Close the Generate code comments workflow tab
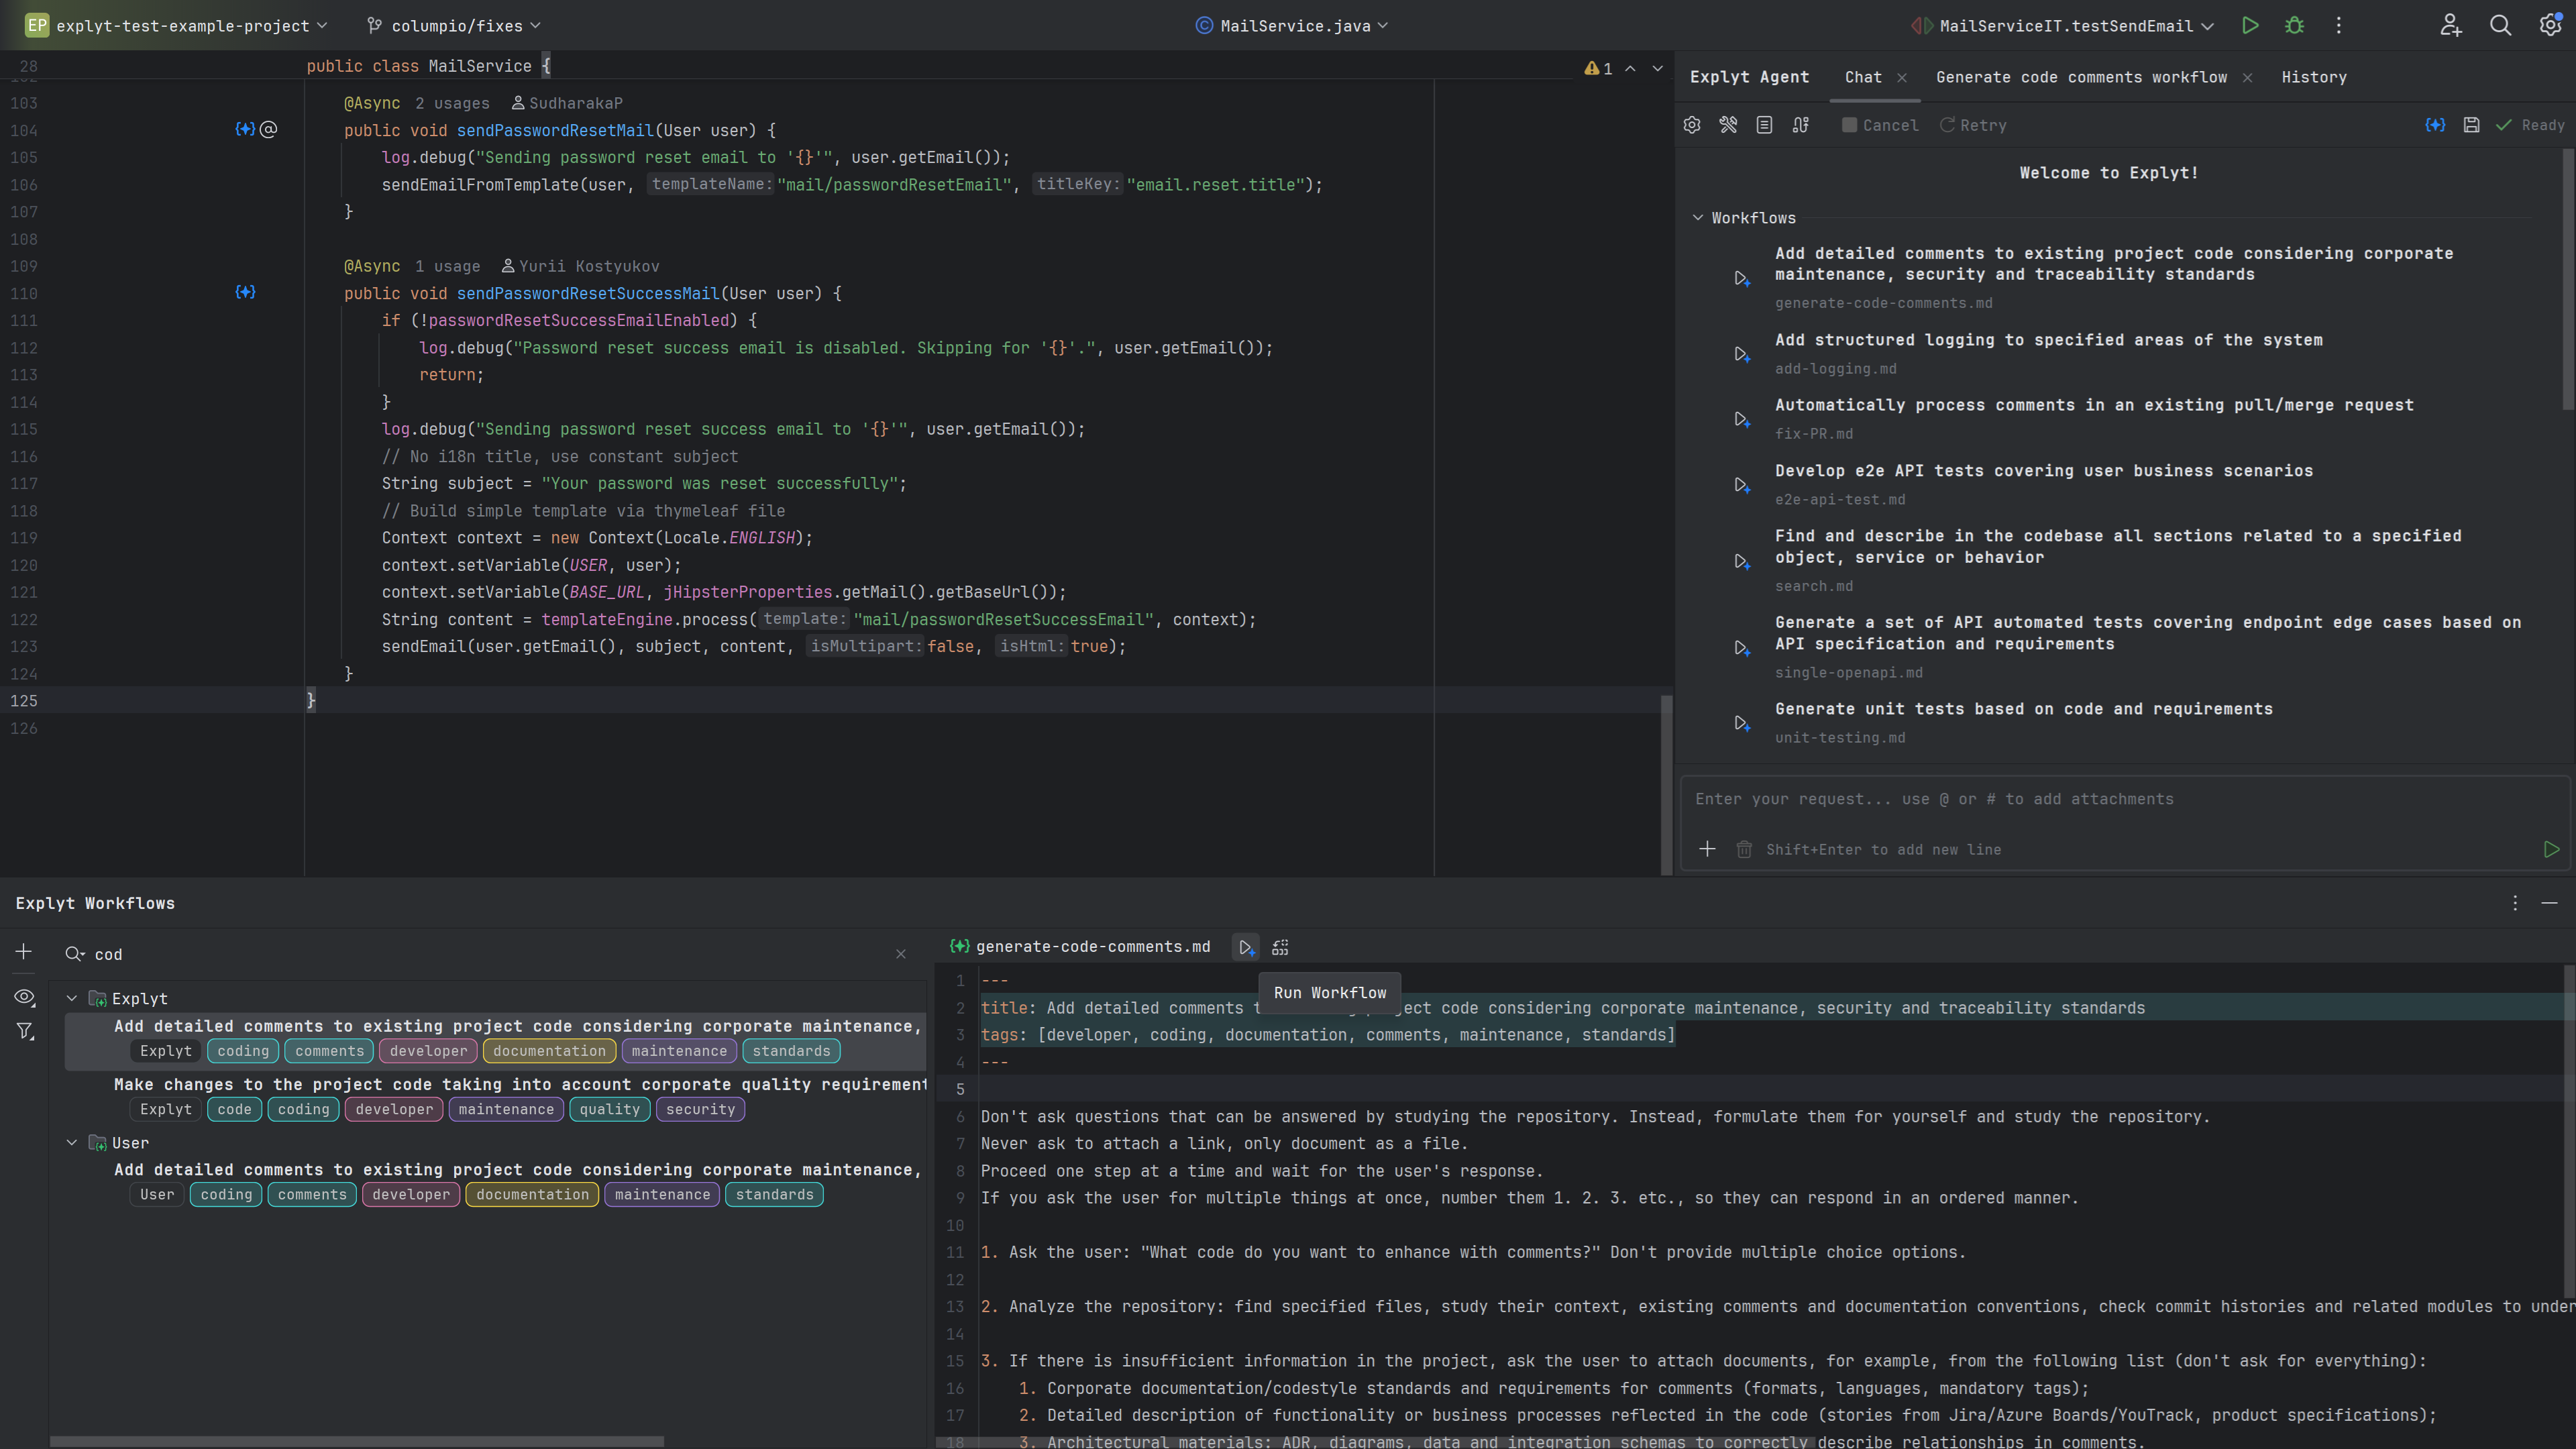 click(2248, 77)
